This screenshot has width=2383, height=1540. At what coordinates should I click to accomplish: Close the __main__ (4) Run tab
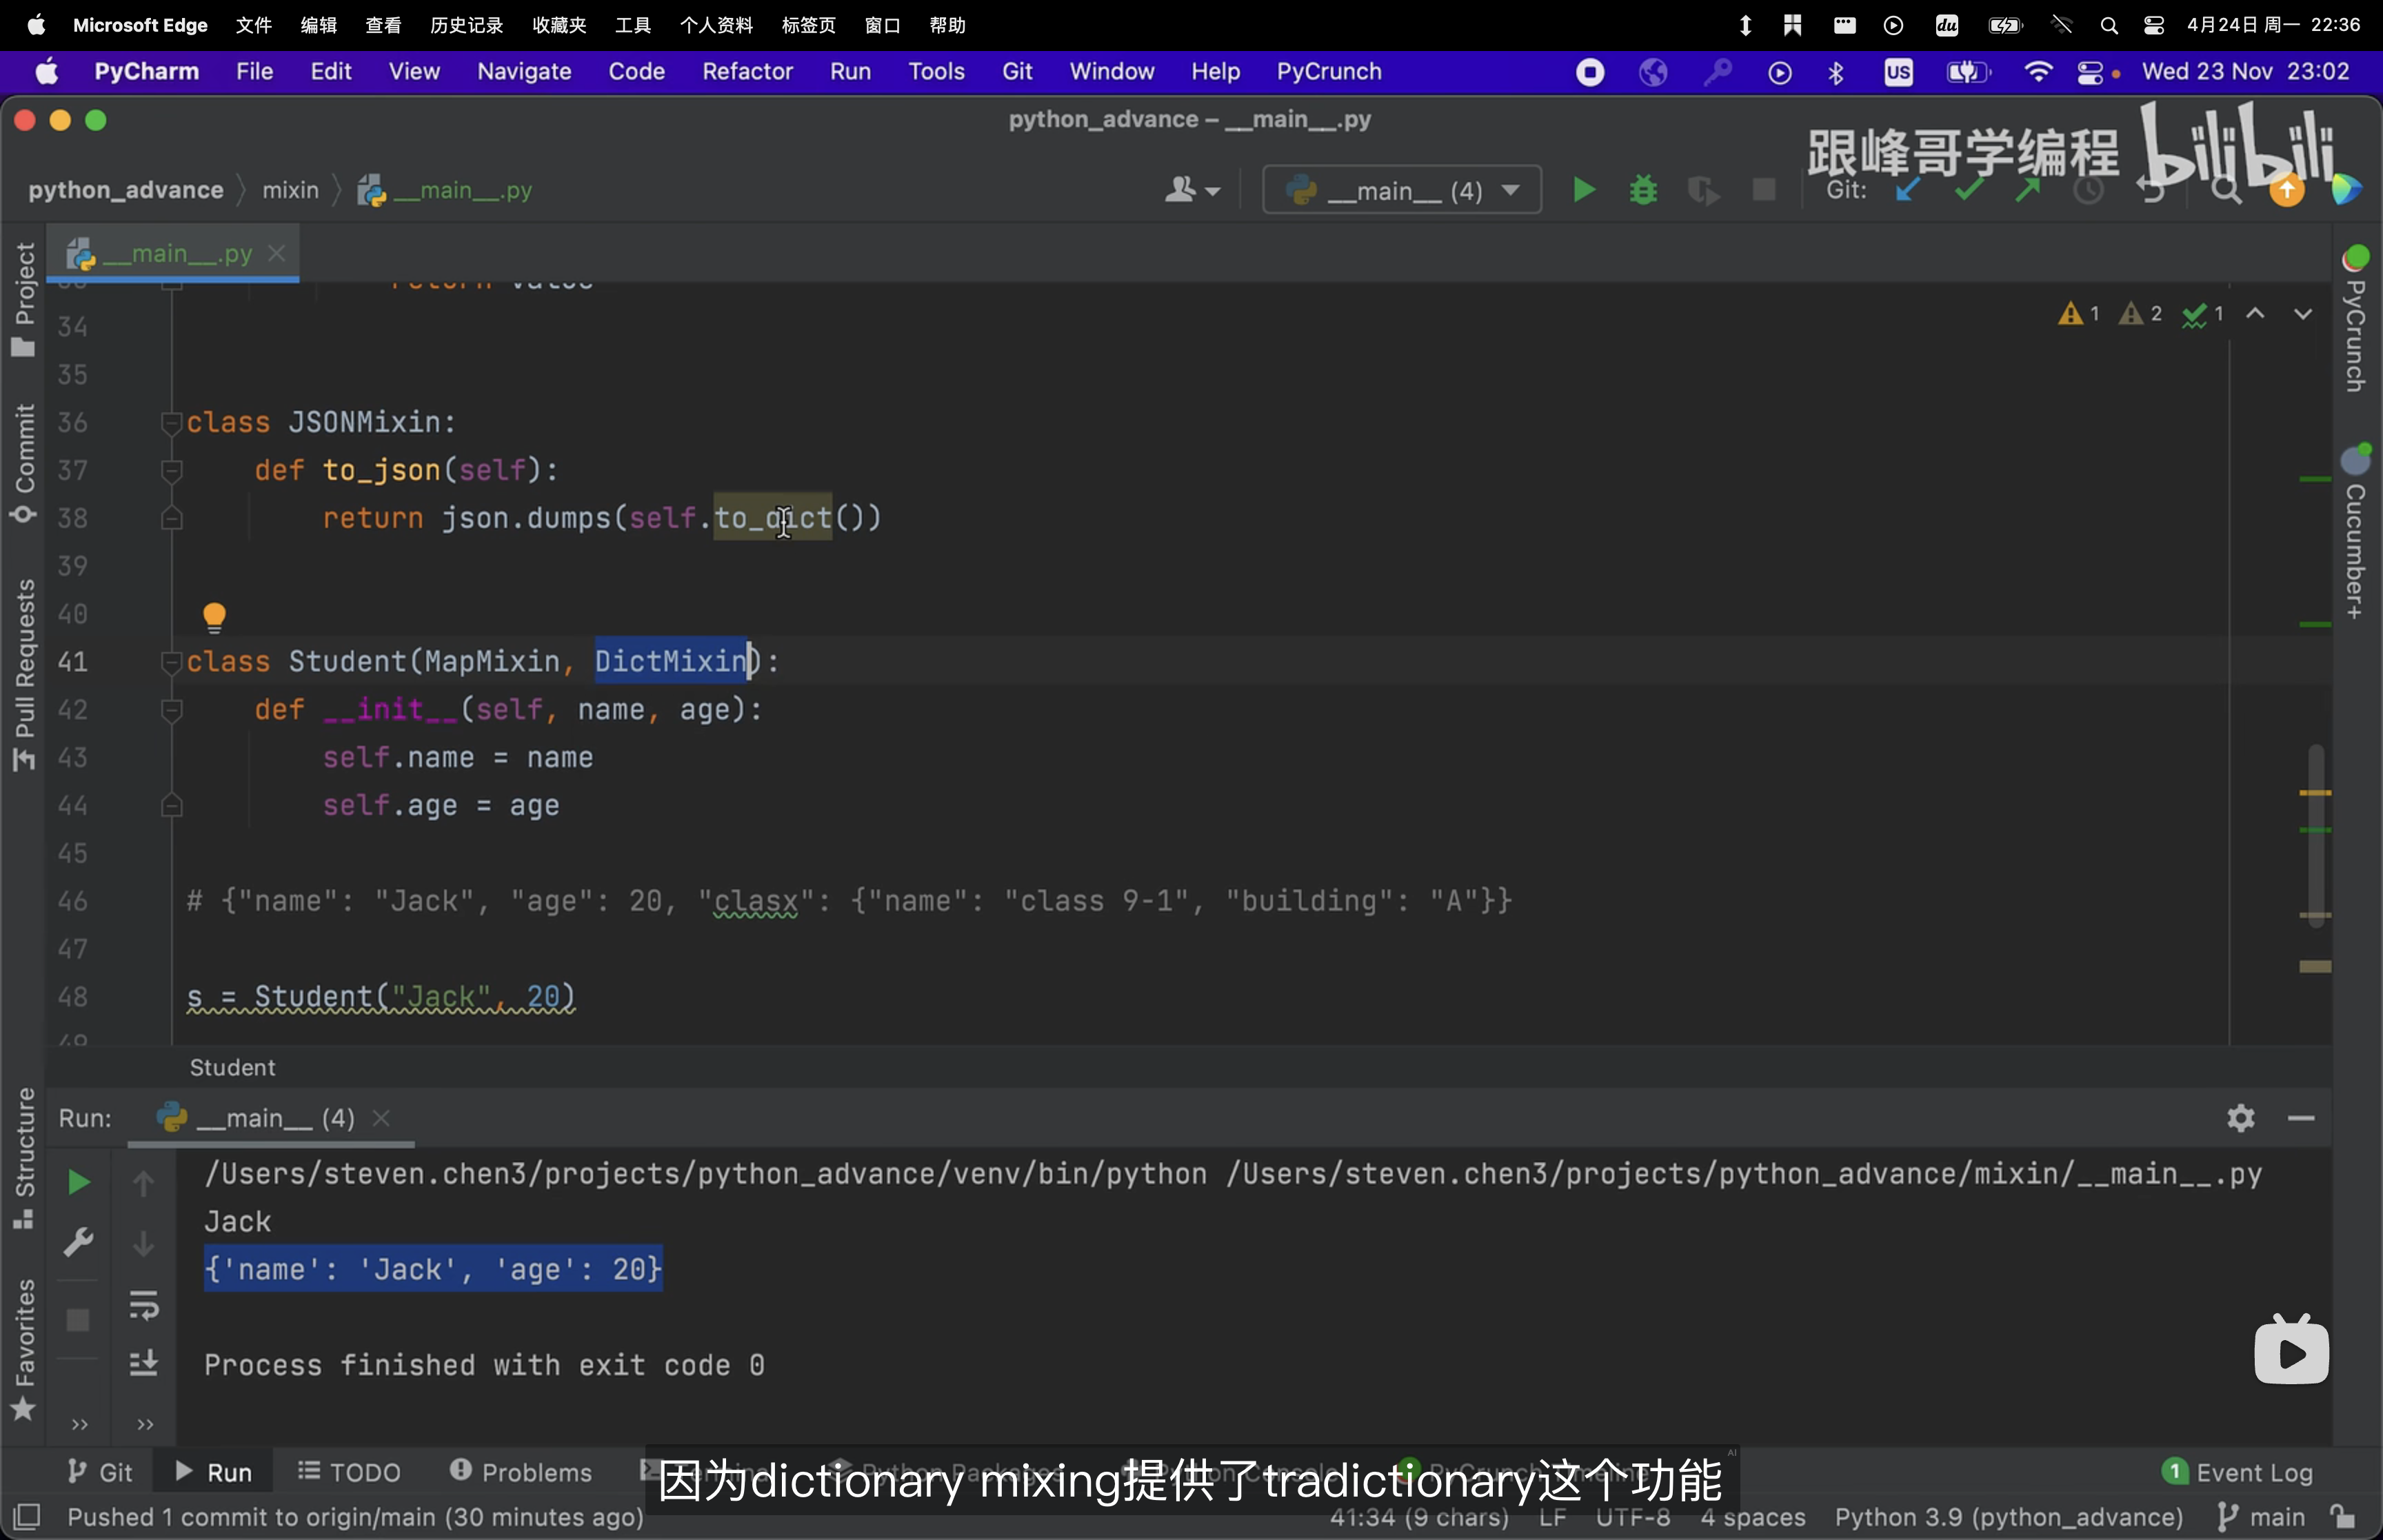coord(381,1118)
